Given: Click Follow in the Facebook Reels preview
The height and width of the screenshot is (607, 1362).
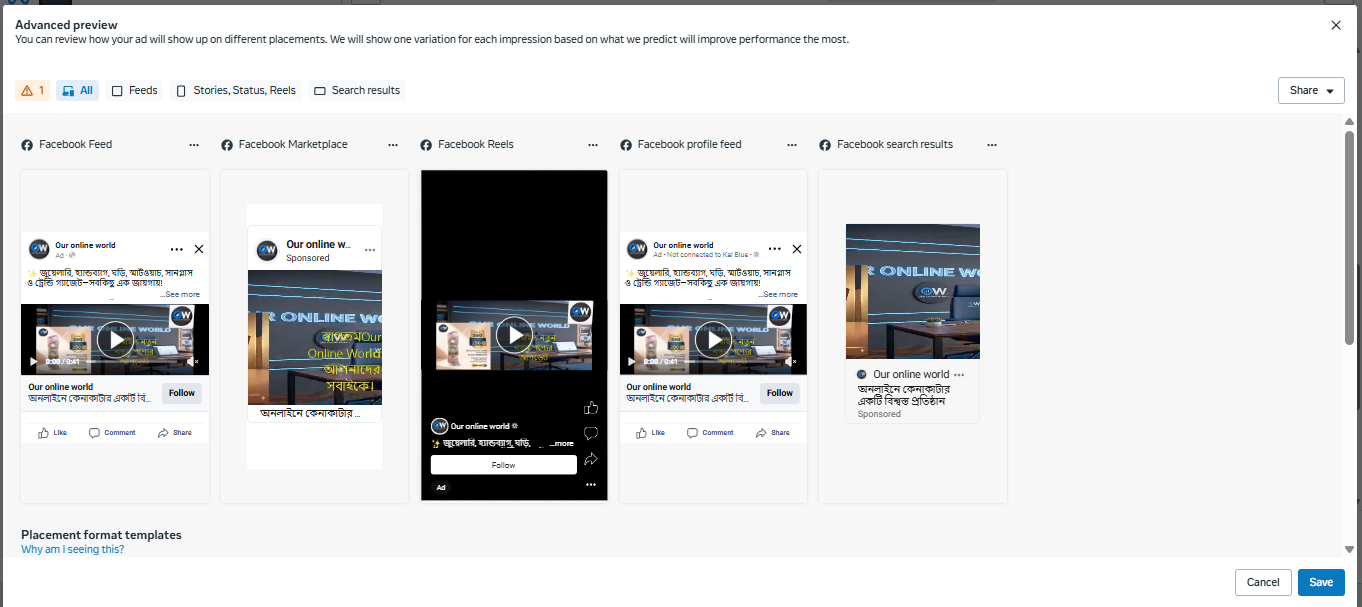Looking at the screenshot, I should click(x=504, y=465).
